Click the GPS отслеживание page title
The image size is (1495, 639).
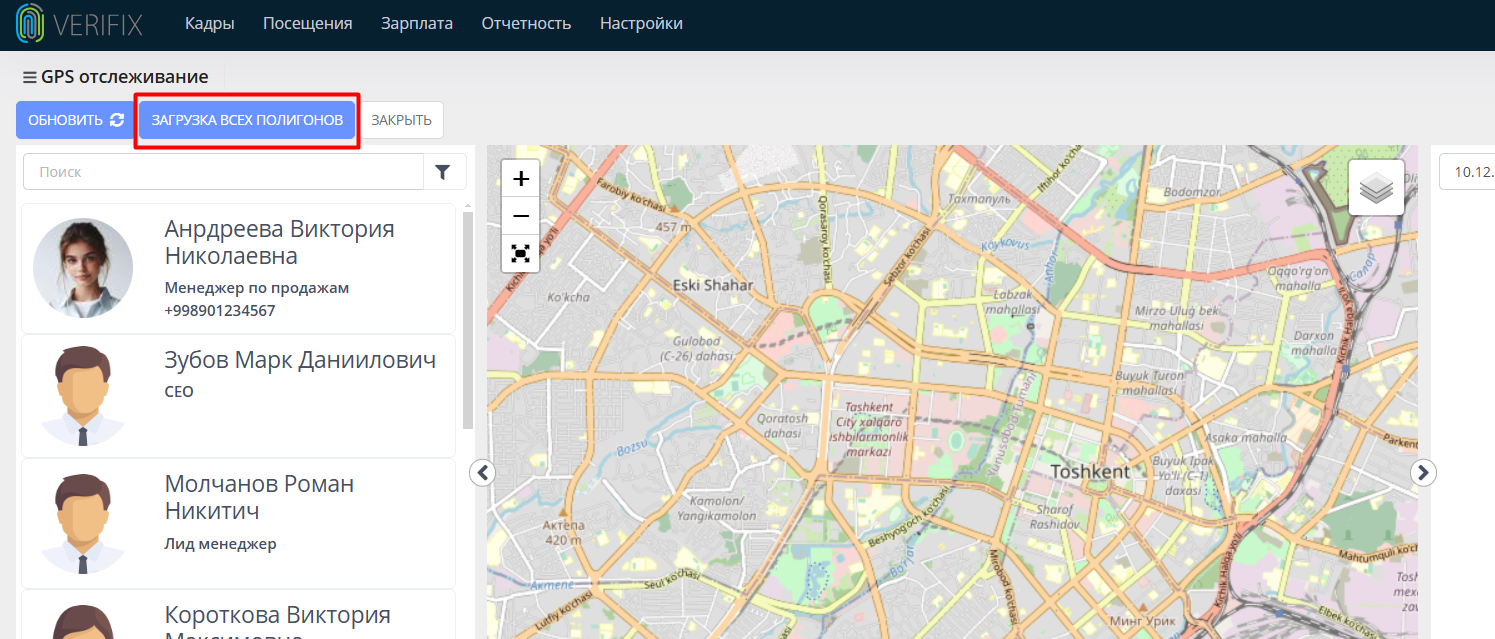(125, 77)
